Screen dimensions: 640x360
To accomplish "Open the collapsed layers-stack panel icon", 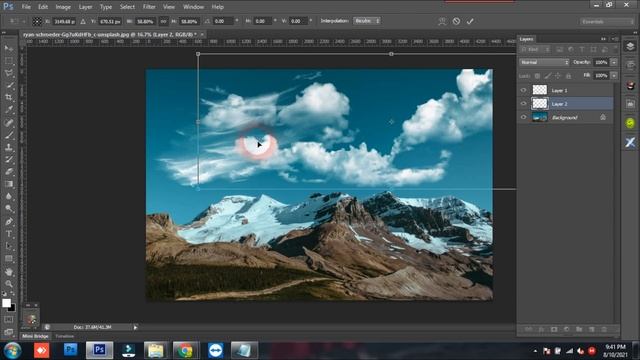I will pyautogui.click(x=630, y=47).
